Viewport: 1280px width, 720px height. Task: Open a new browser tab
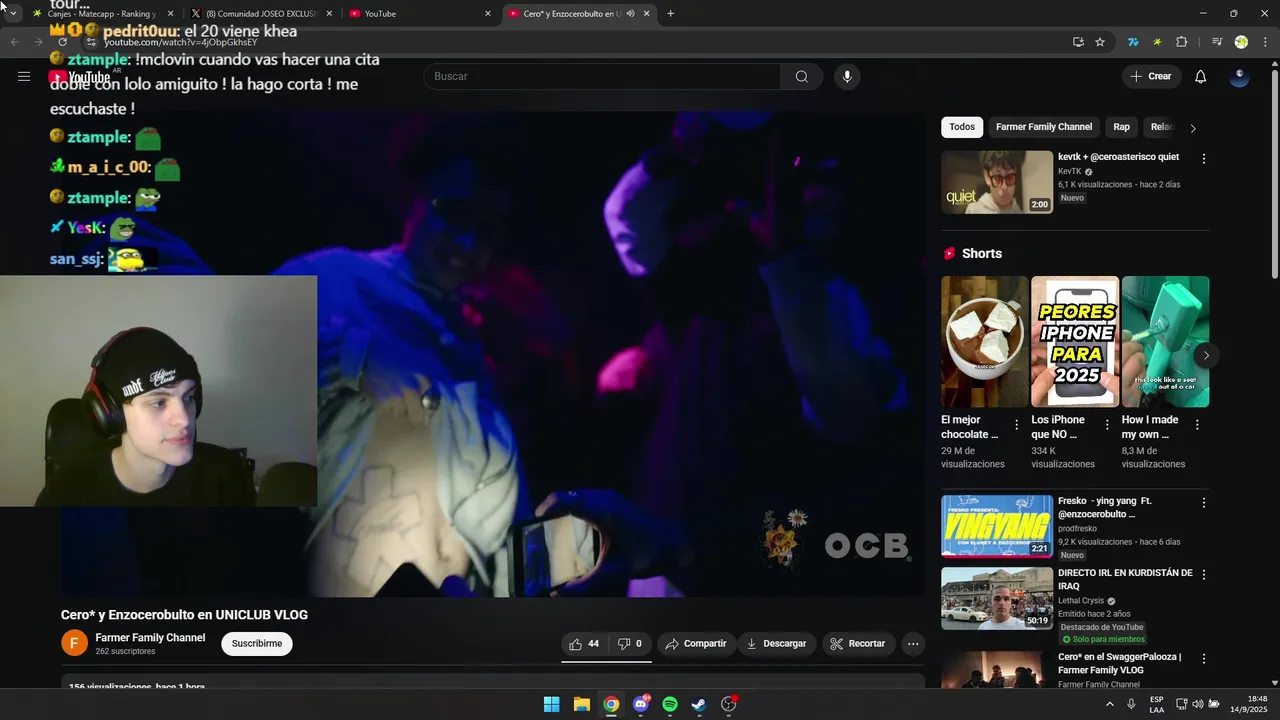[670, 13]
